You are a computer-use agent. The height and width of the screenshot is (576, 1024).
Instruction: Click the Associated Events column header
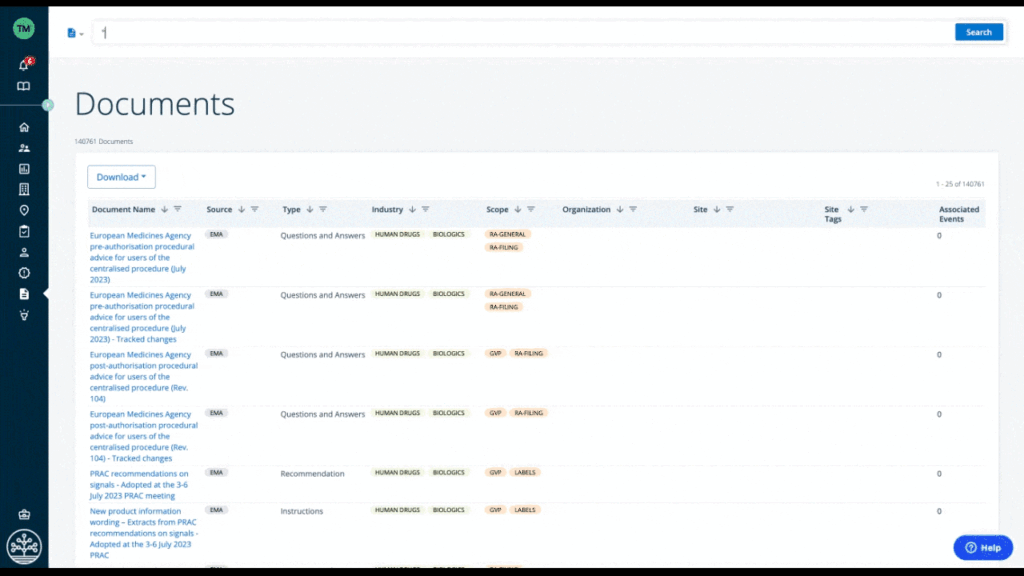pos(959,214)
